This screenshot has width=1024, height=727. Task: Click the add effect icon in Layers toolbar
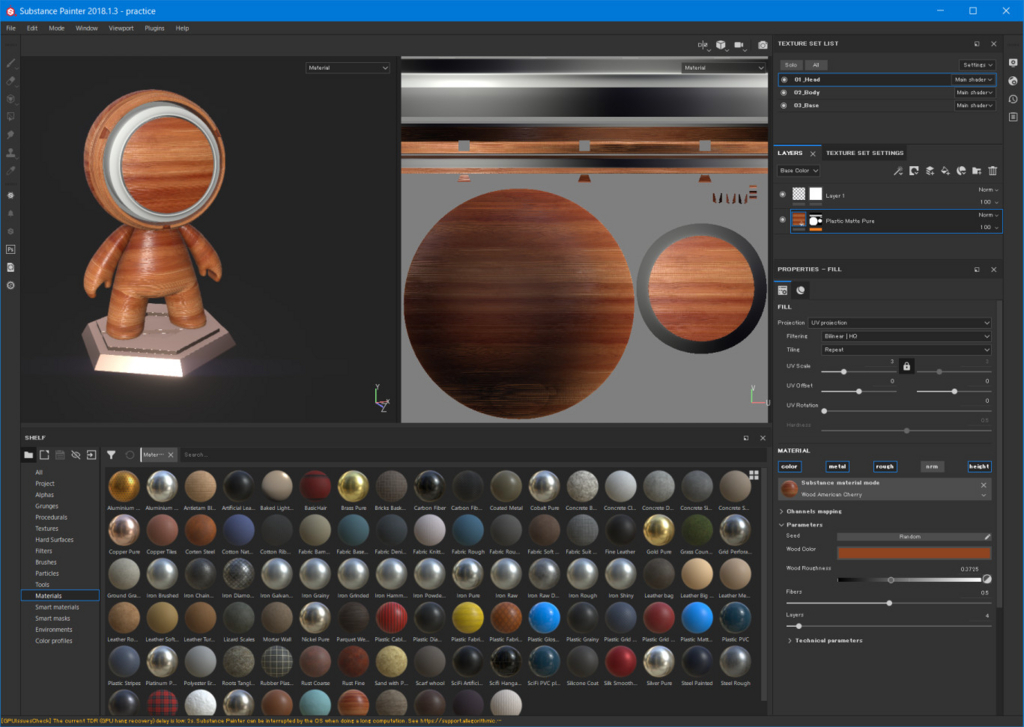(914, 171)
